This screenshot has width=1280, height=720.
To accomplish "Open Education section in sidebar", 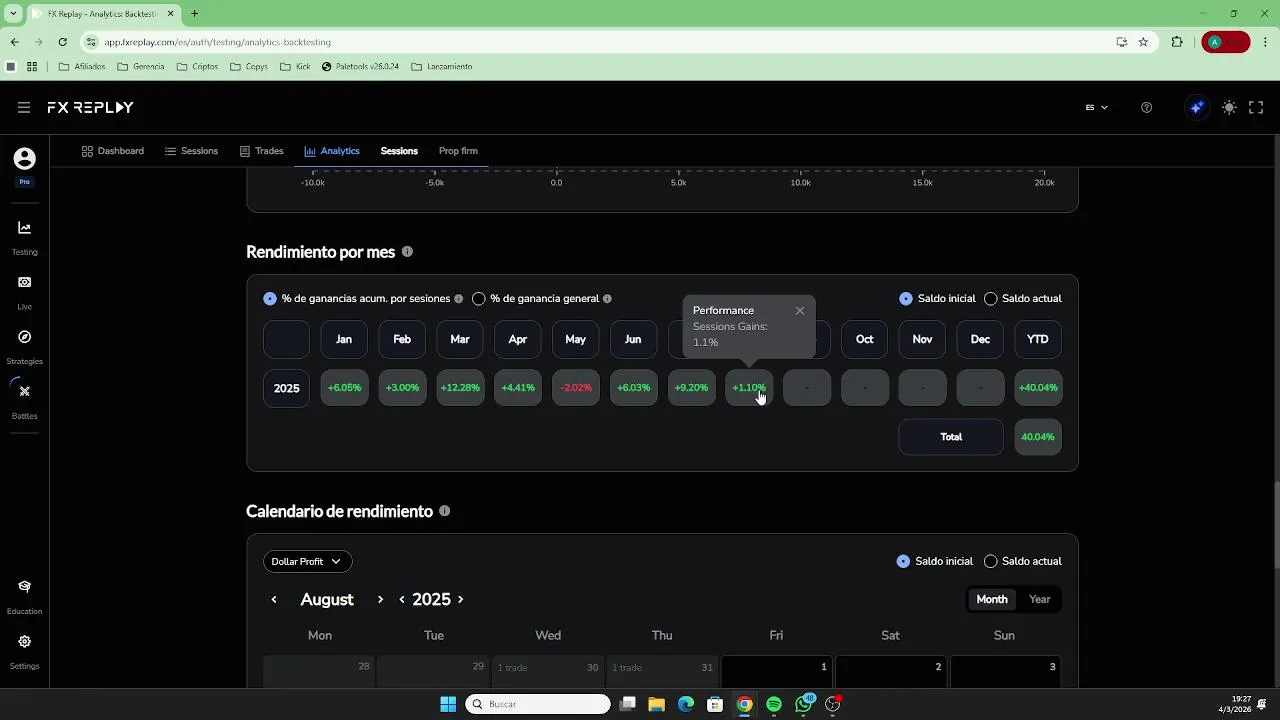I will [25, 596].
